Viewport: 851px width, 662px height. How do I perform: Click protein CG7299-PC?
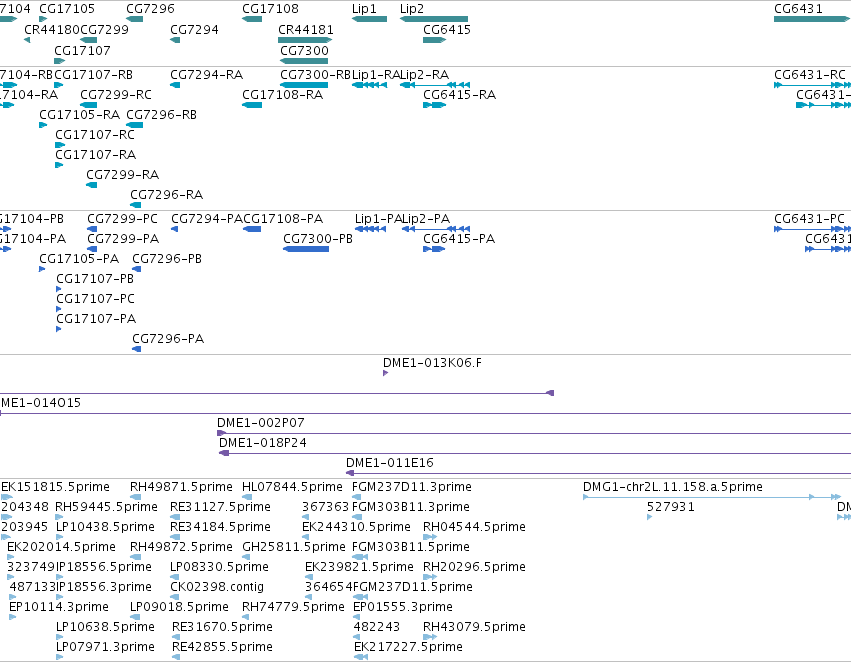[x=123, y=219]
